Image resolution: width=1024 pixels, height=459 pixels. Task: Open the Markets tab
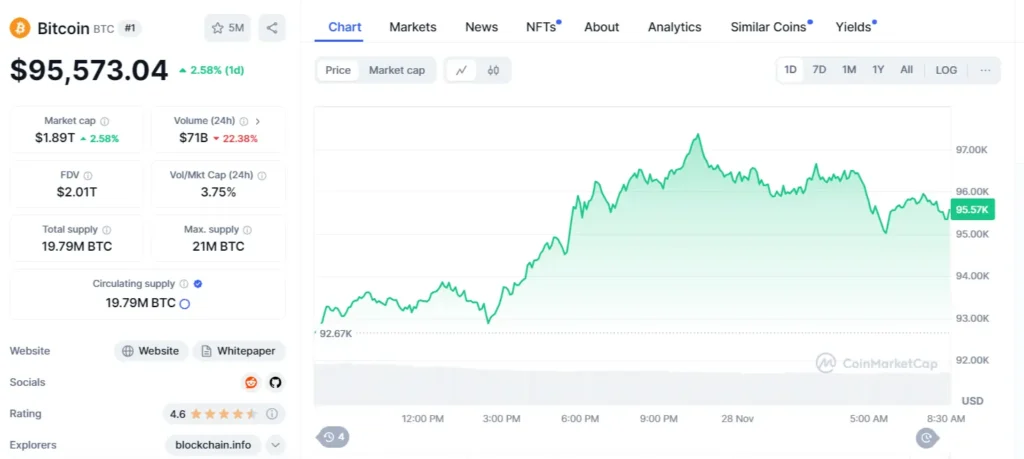(413, 27)
